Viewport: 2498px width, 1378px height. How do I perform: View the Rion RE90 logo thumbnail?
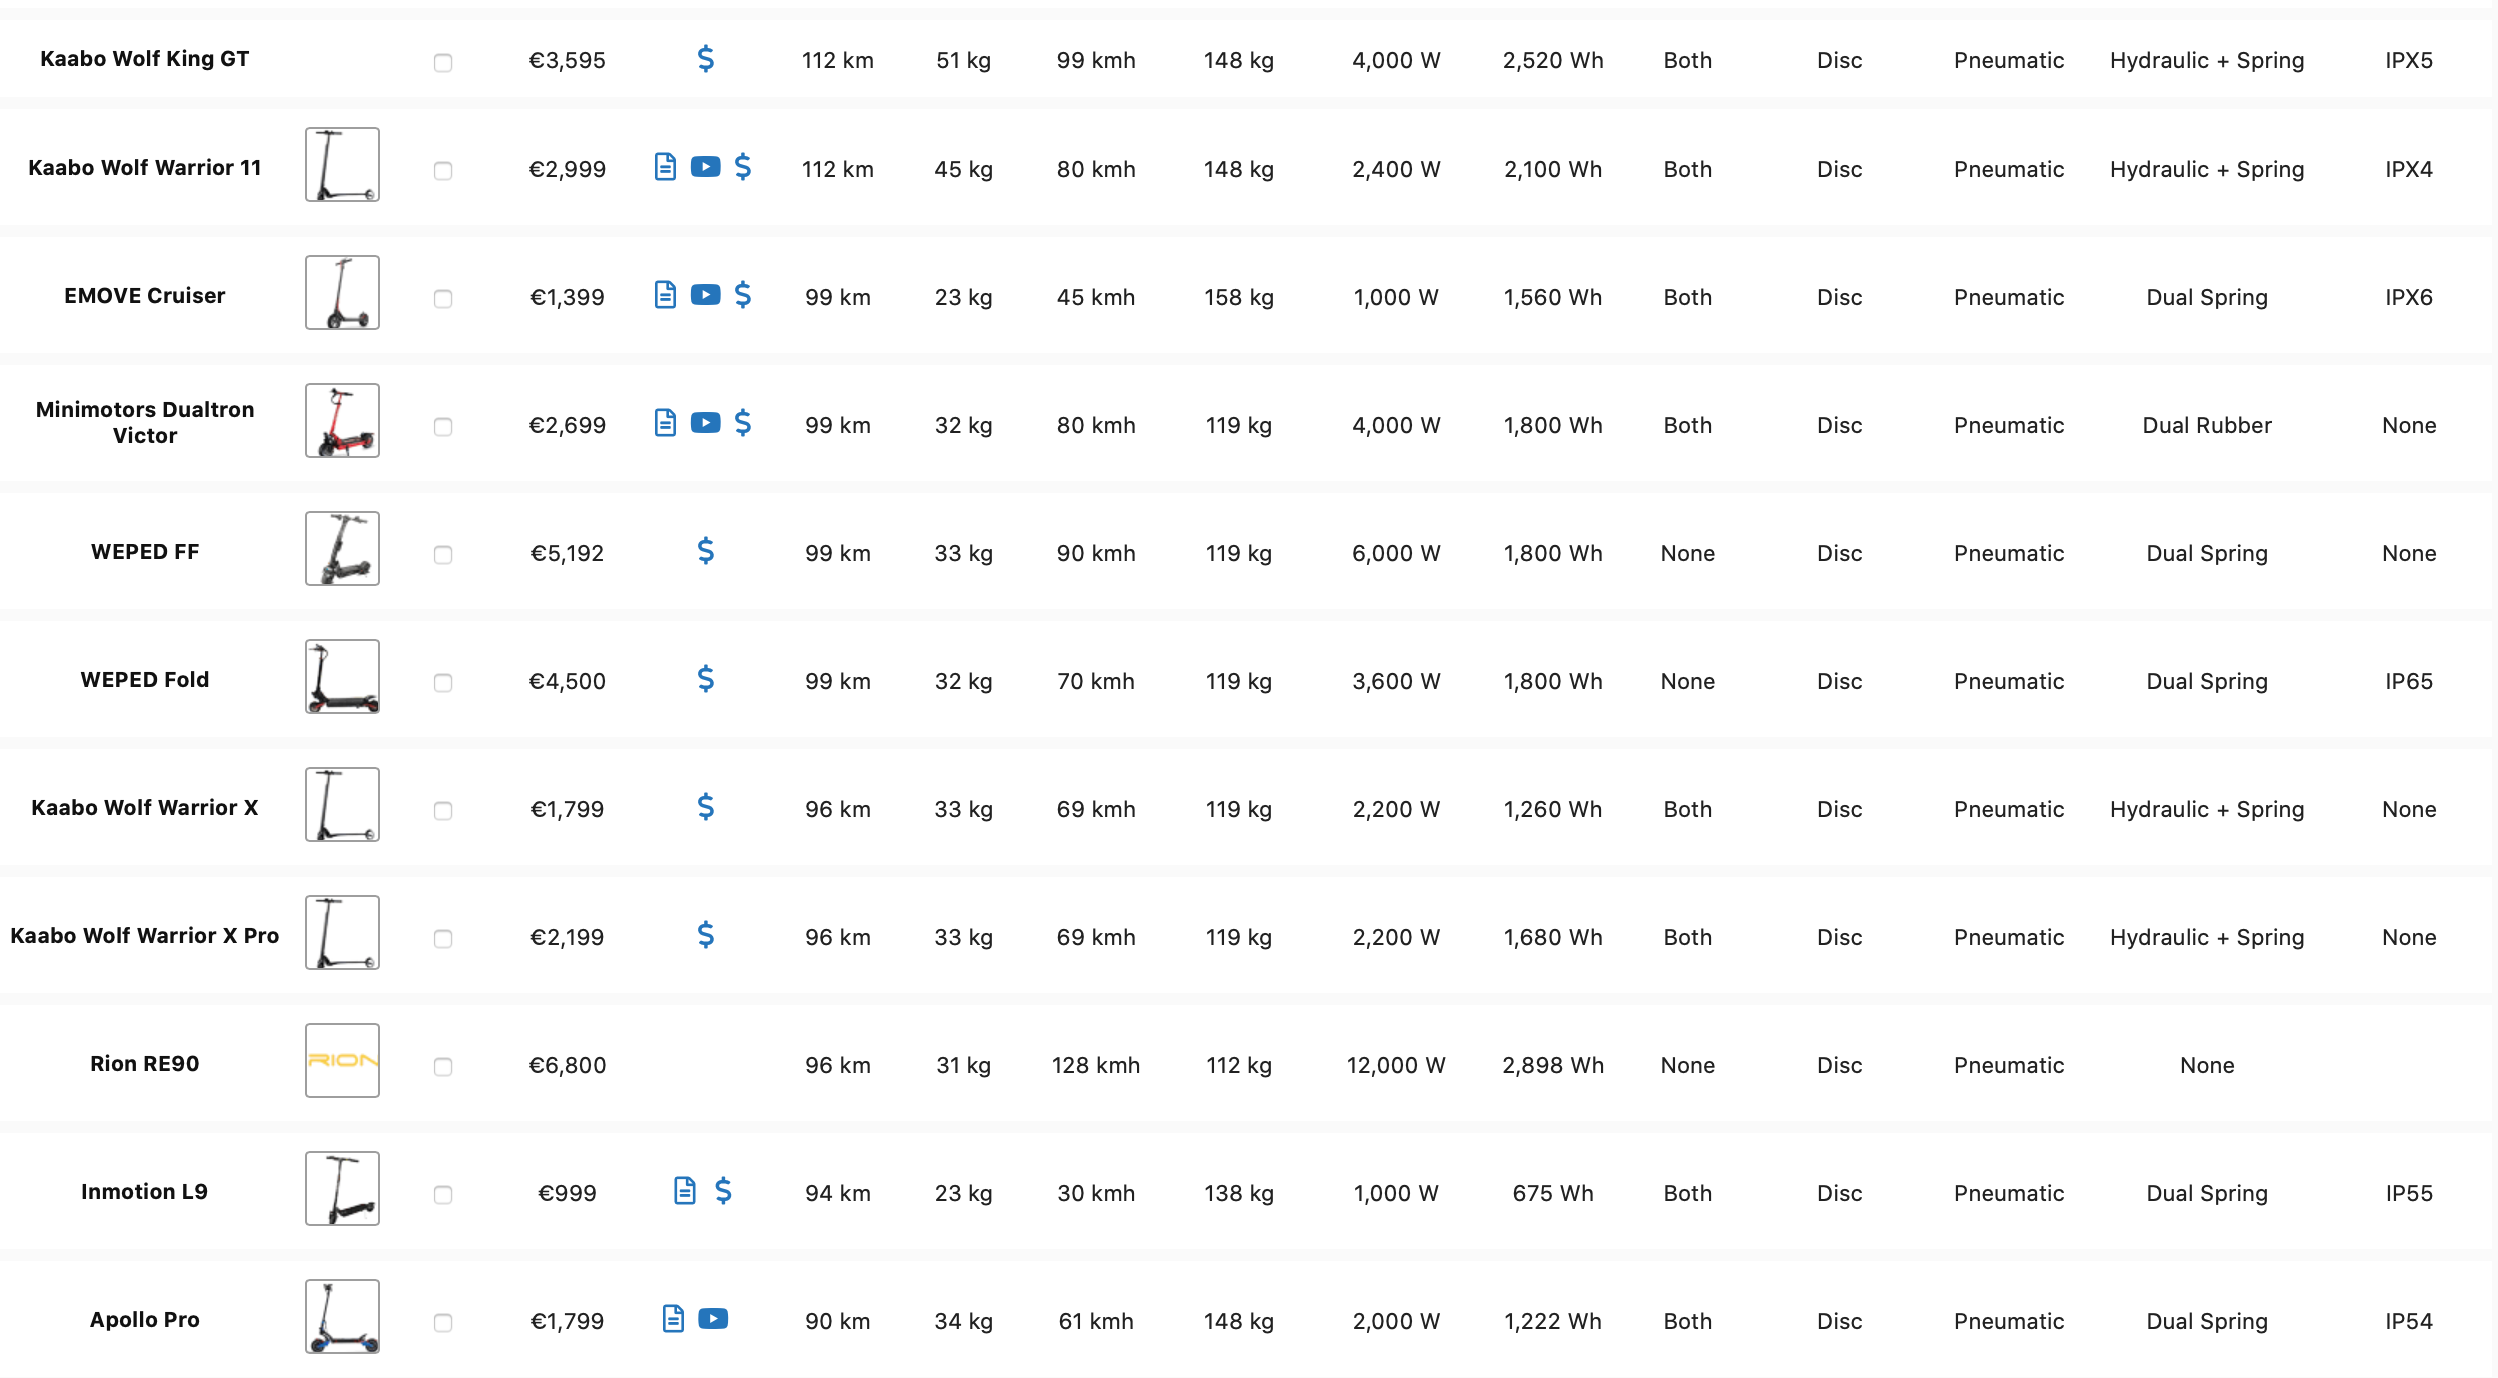point(342,1060)
